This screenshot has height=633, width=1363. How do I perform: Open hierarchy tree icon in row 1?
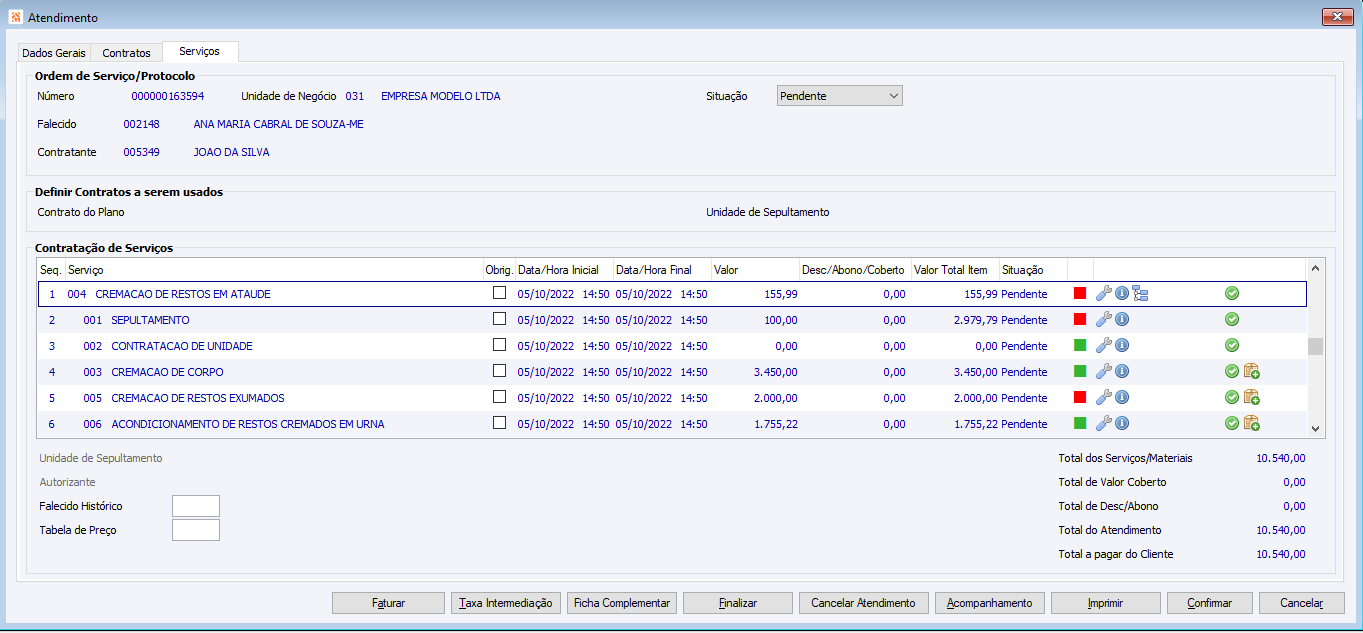pos(1140,294)
